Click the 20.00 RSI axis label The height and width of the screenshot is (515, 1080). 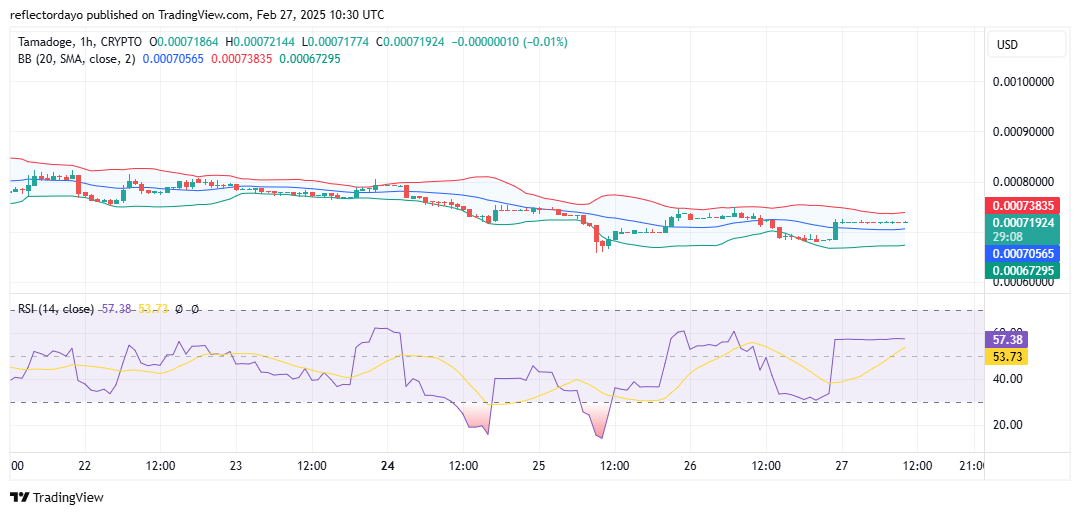pyautogui.click(x=1006, y=425)
